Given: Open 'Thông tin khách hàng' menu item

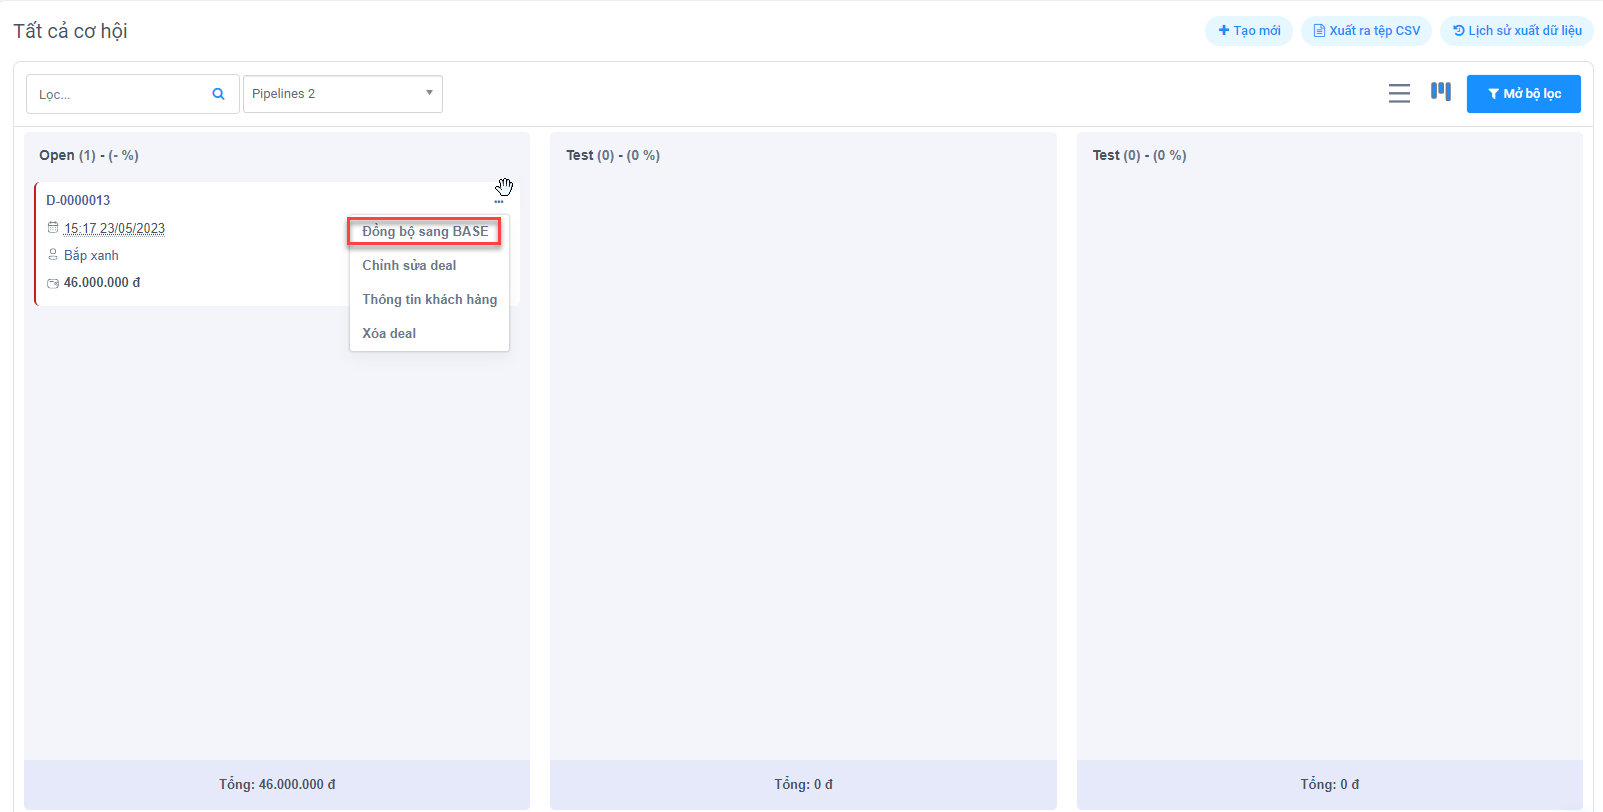Looking at the screenshot, I should (429, 300).
